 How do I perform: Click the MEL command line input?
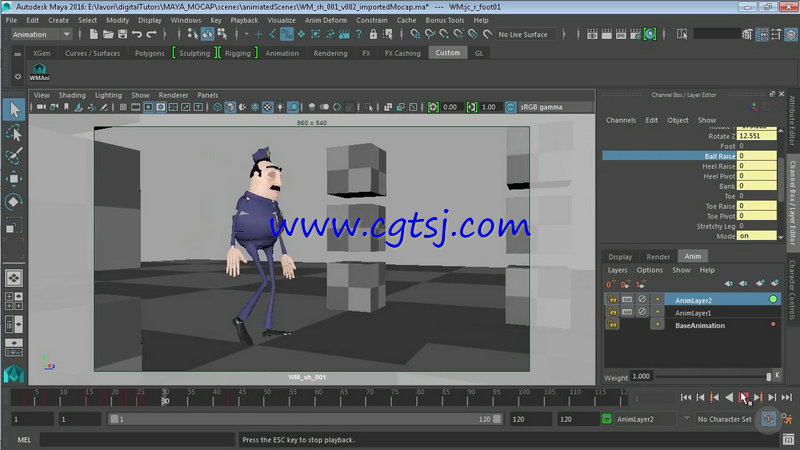click(x=137, y=439)
